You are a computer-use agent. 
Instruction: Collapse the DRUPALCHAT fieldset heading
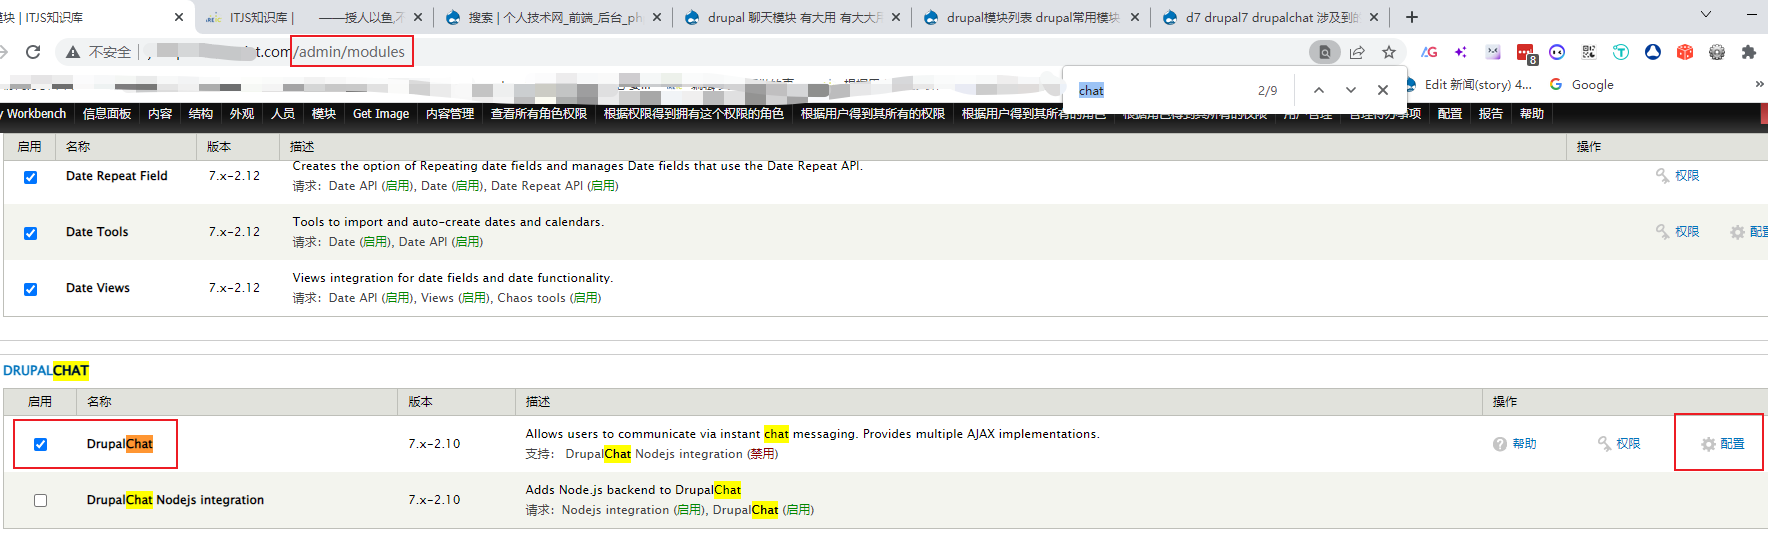[46, 370]
